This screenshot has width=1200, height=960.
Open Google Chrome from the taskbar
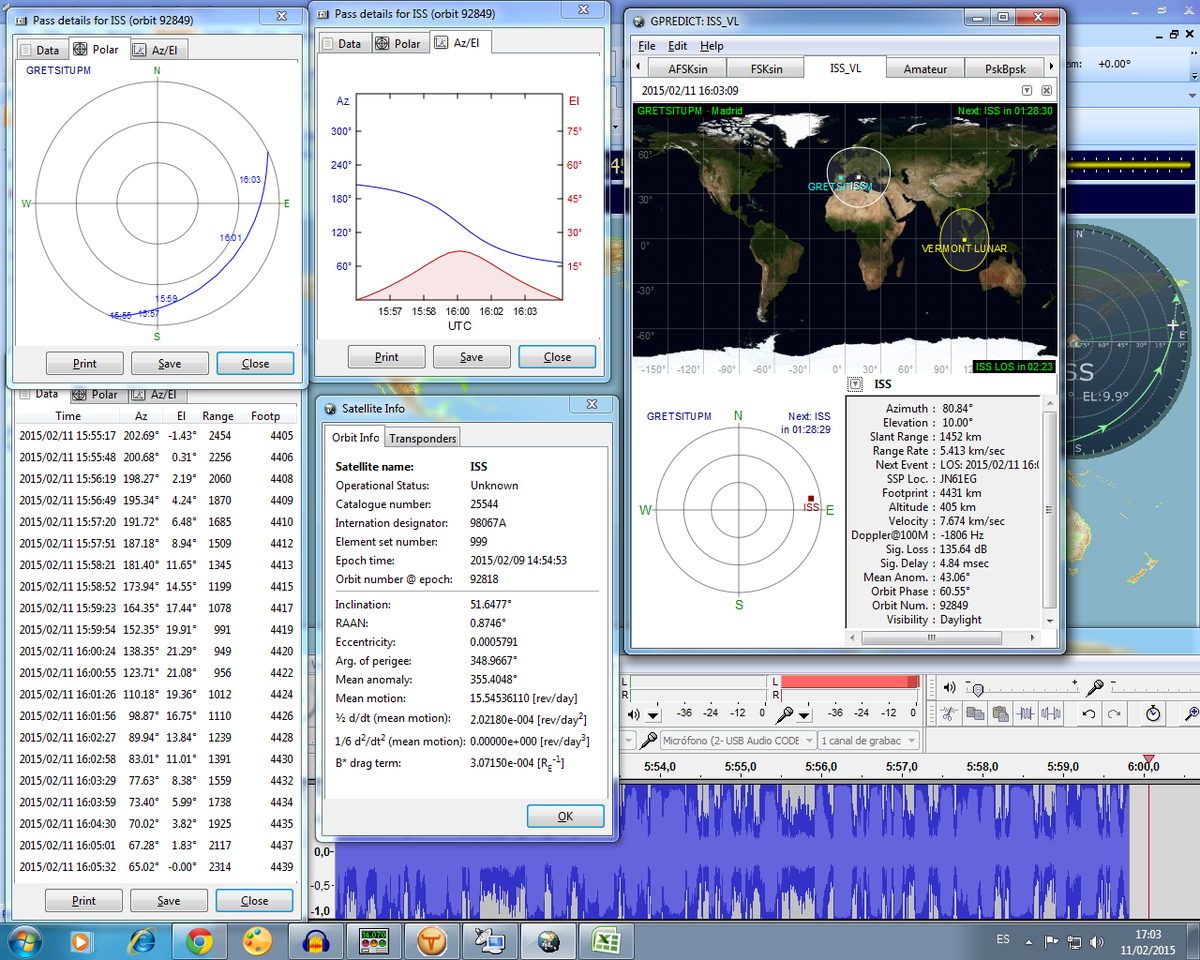tap(199, 941)
